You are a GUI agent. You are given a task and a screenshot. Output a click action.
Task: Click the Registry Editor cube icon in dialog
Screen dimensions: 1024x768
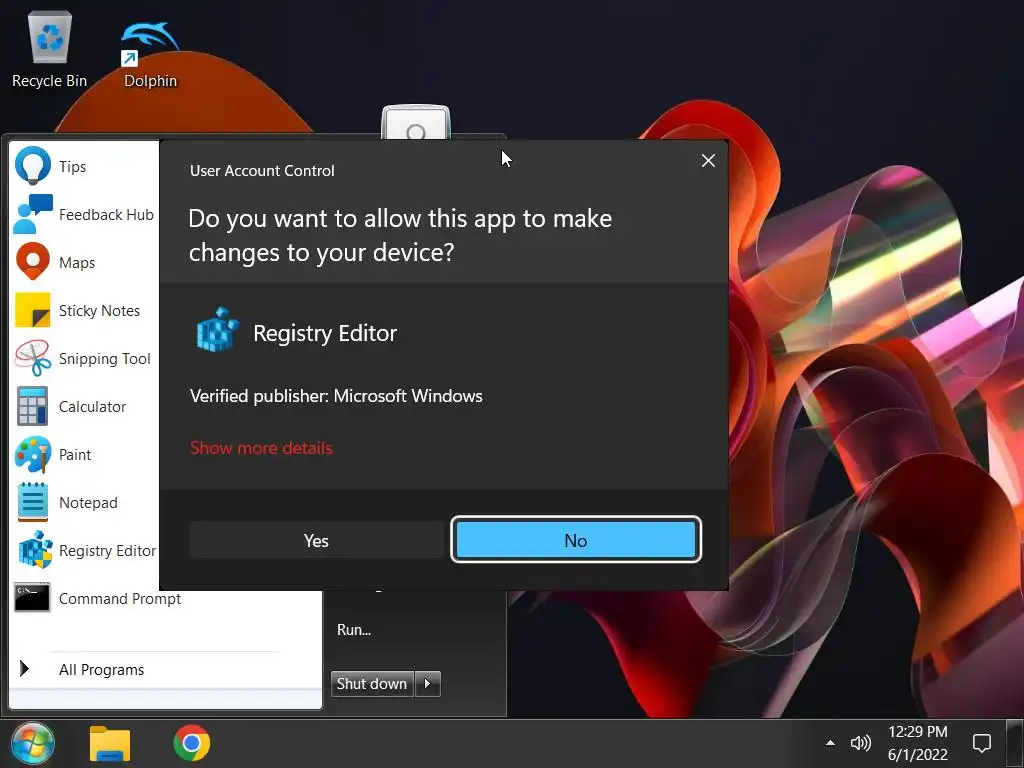pos(217,330)
